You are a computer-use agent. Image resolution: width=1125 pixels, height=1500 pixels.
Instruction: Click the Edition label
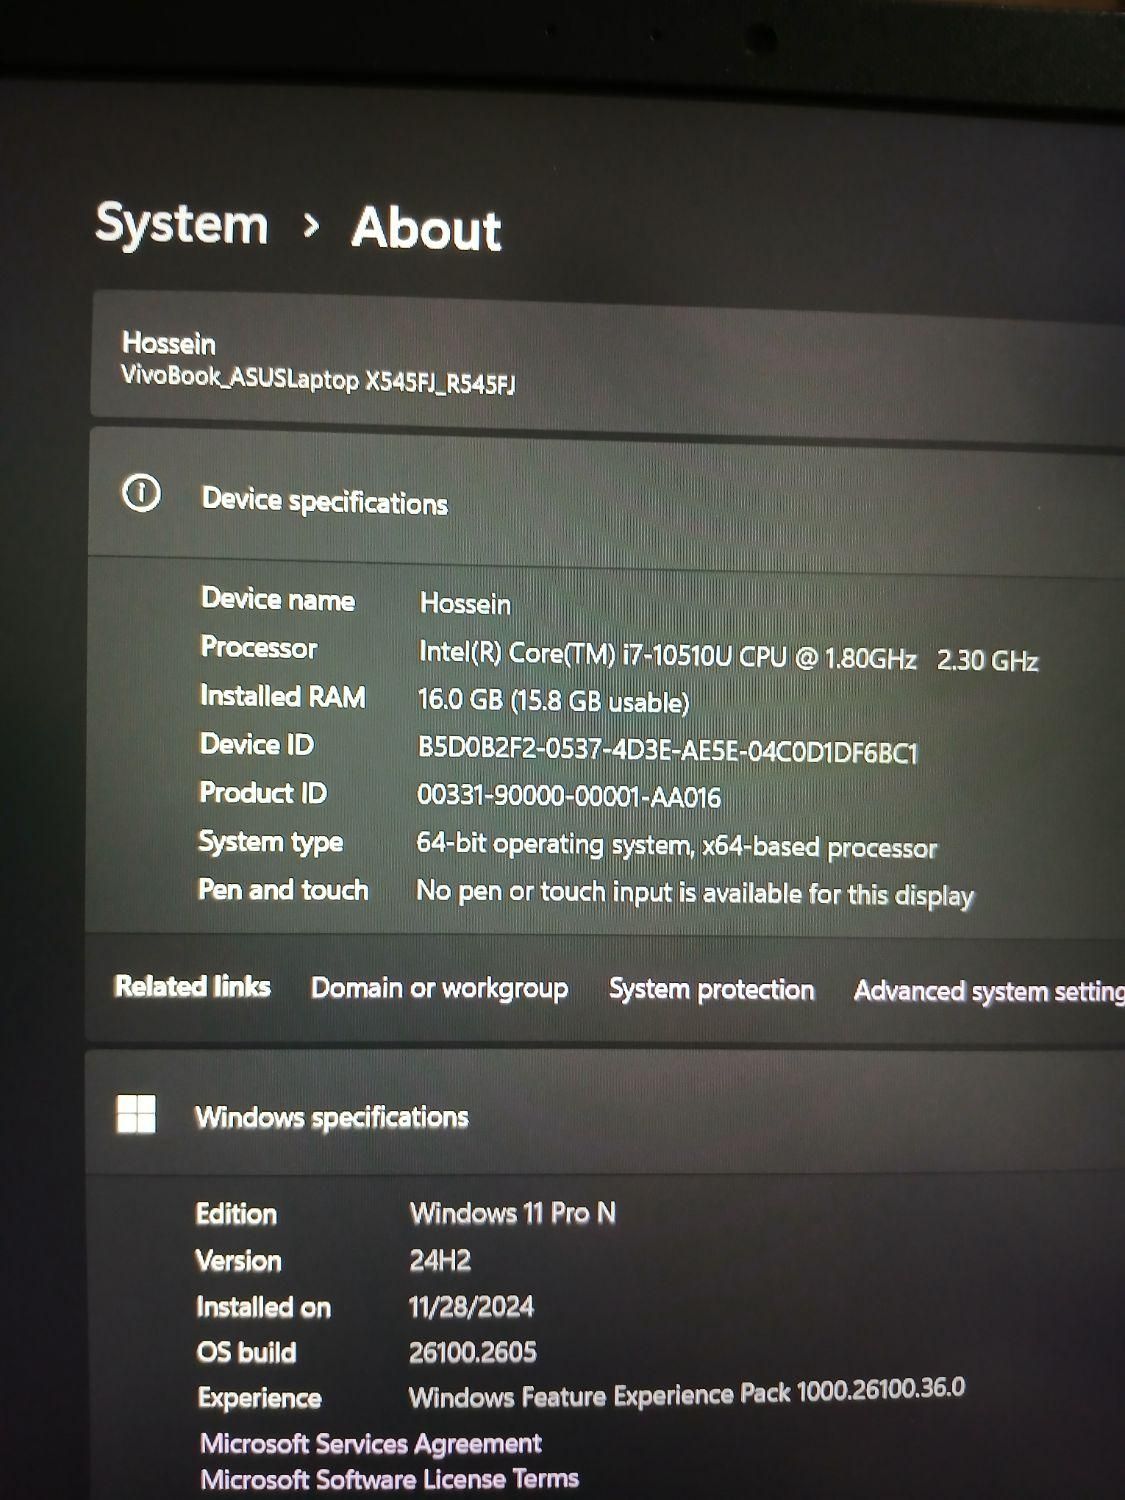click(236, 1214)
